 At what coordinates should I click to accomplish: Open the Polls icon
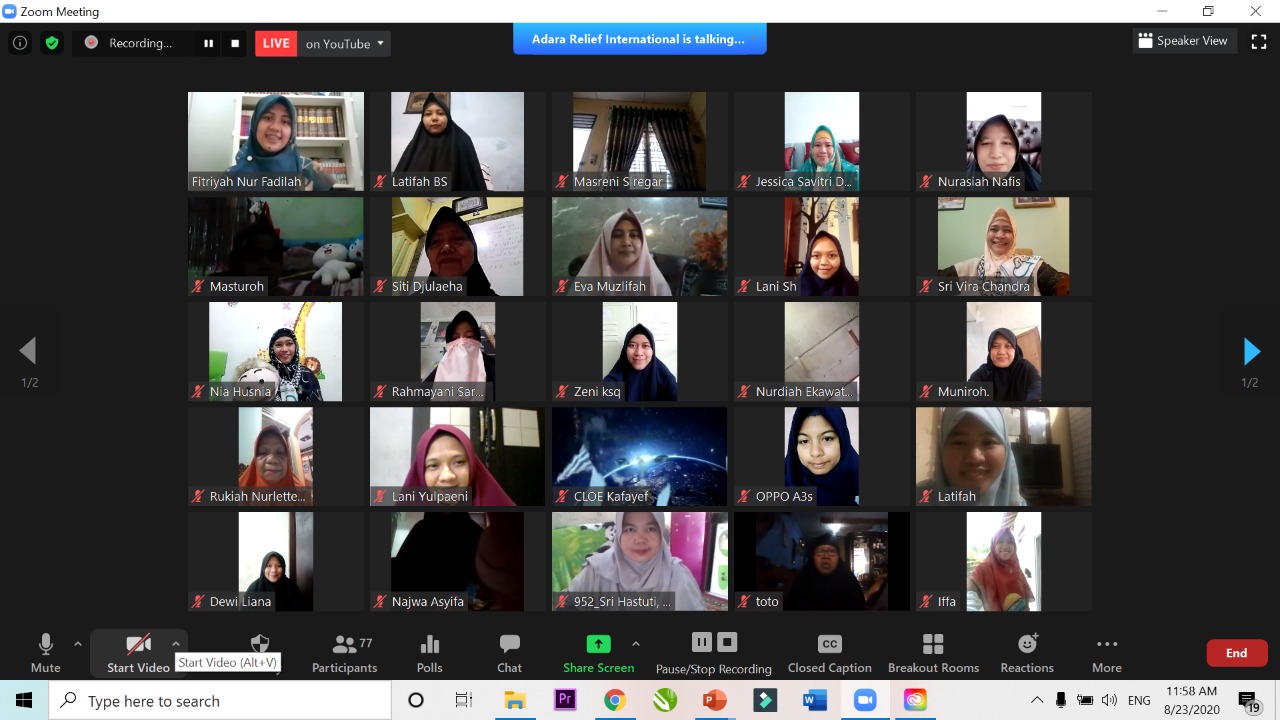tap(429, 653)
